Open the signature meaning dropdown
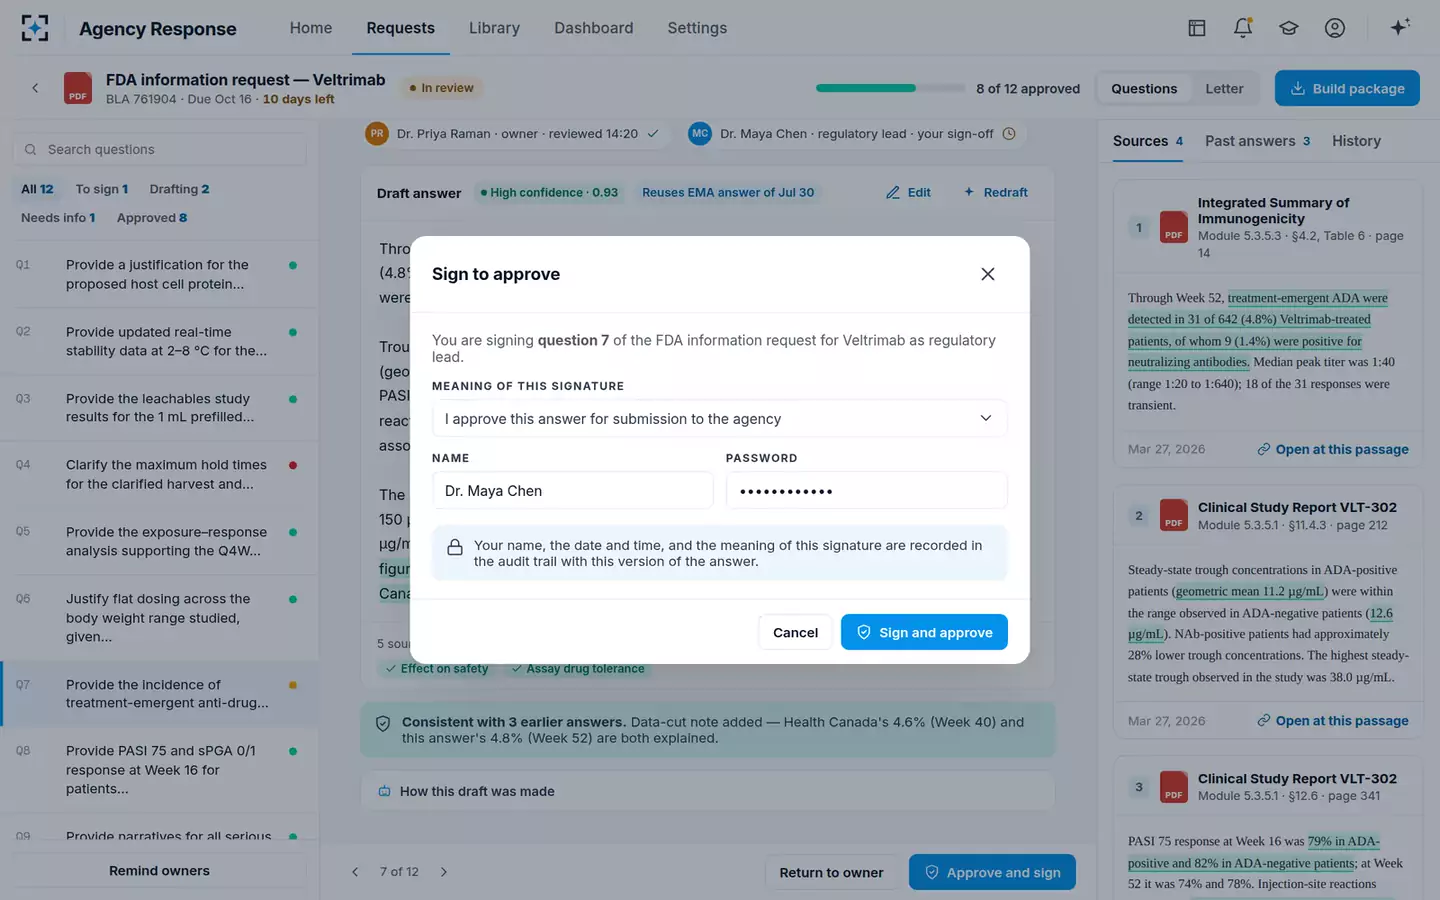The height and width of the screenshot is (900, 1440). coord(719,418)
